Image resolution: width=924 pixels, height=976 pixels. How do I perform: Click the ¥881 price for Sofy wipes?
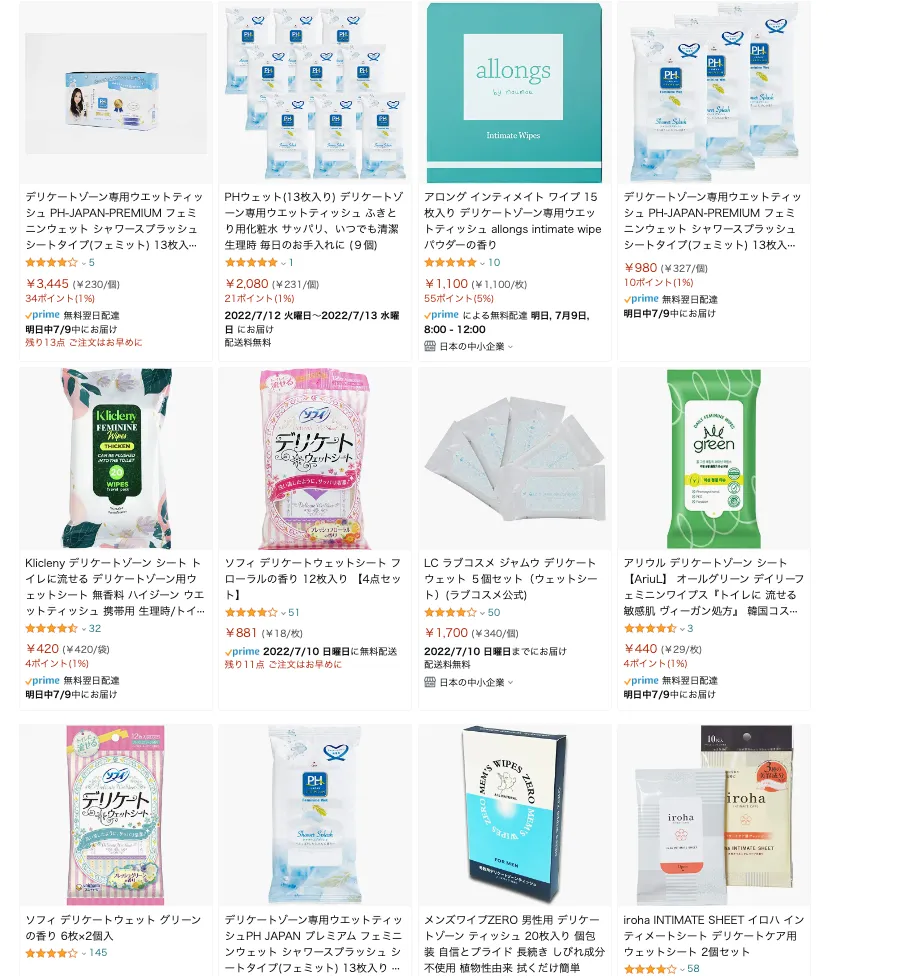point(241,633)
